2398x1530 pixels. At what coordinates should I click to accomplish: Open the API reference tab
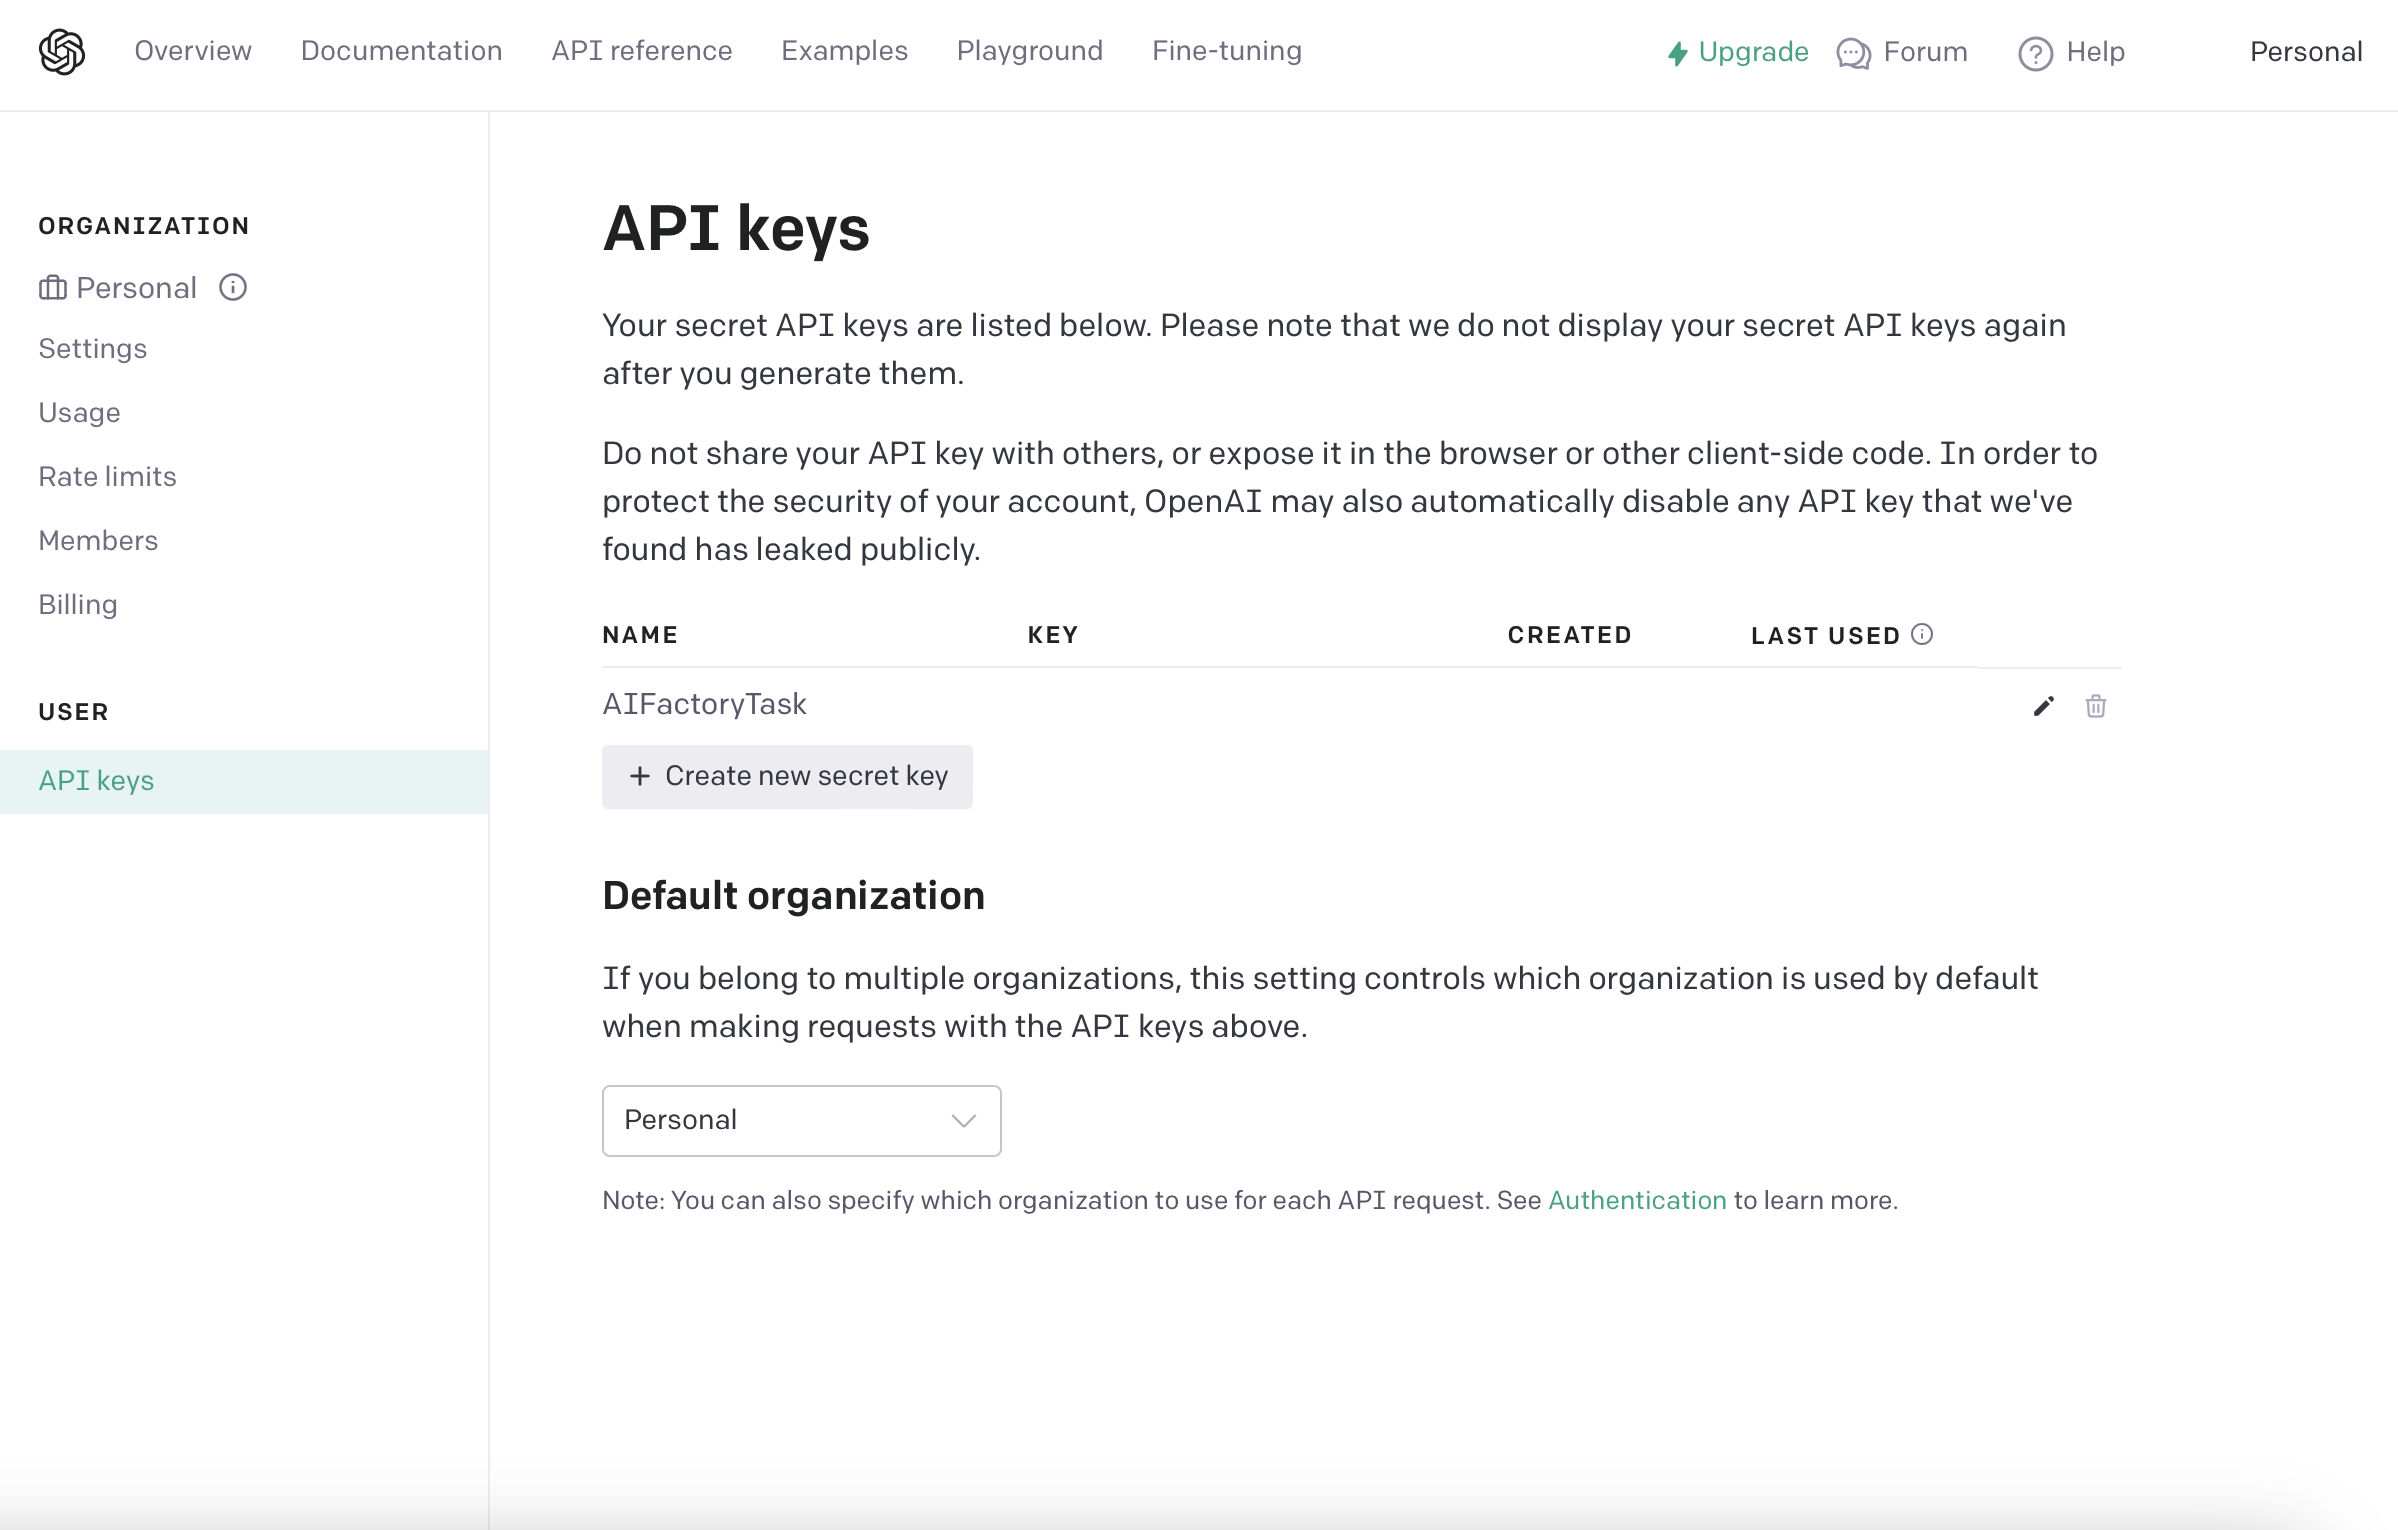642,51
